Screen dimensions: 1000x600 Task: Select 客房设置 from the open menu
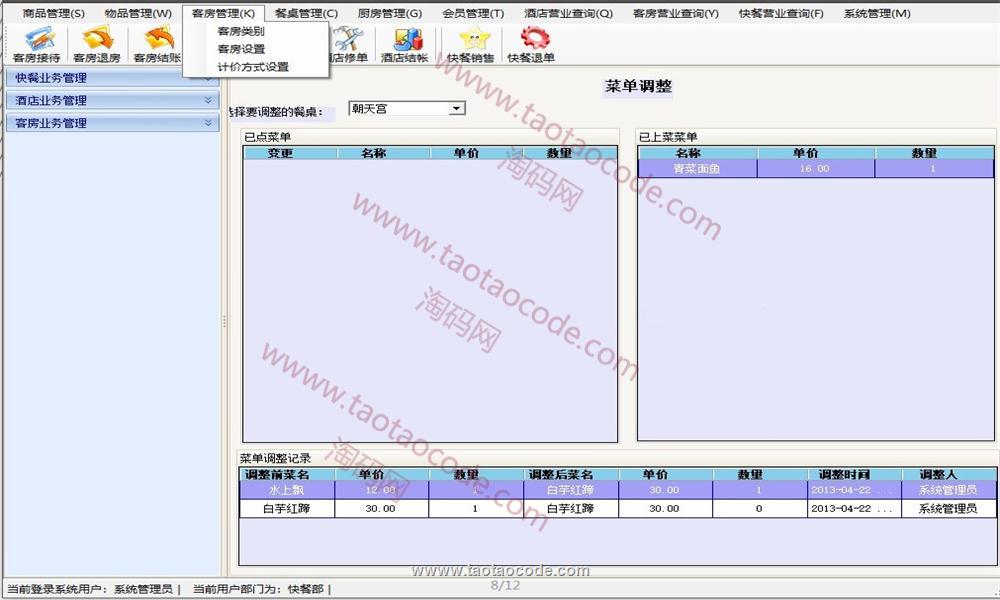(x=241, y=49)
